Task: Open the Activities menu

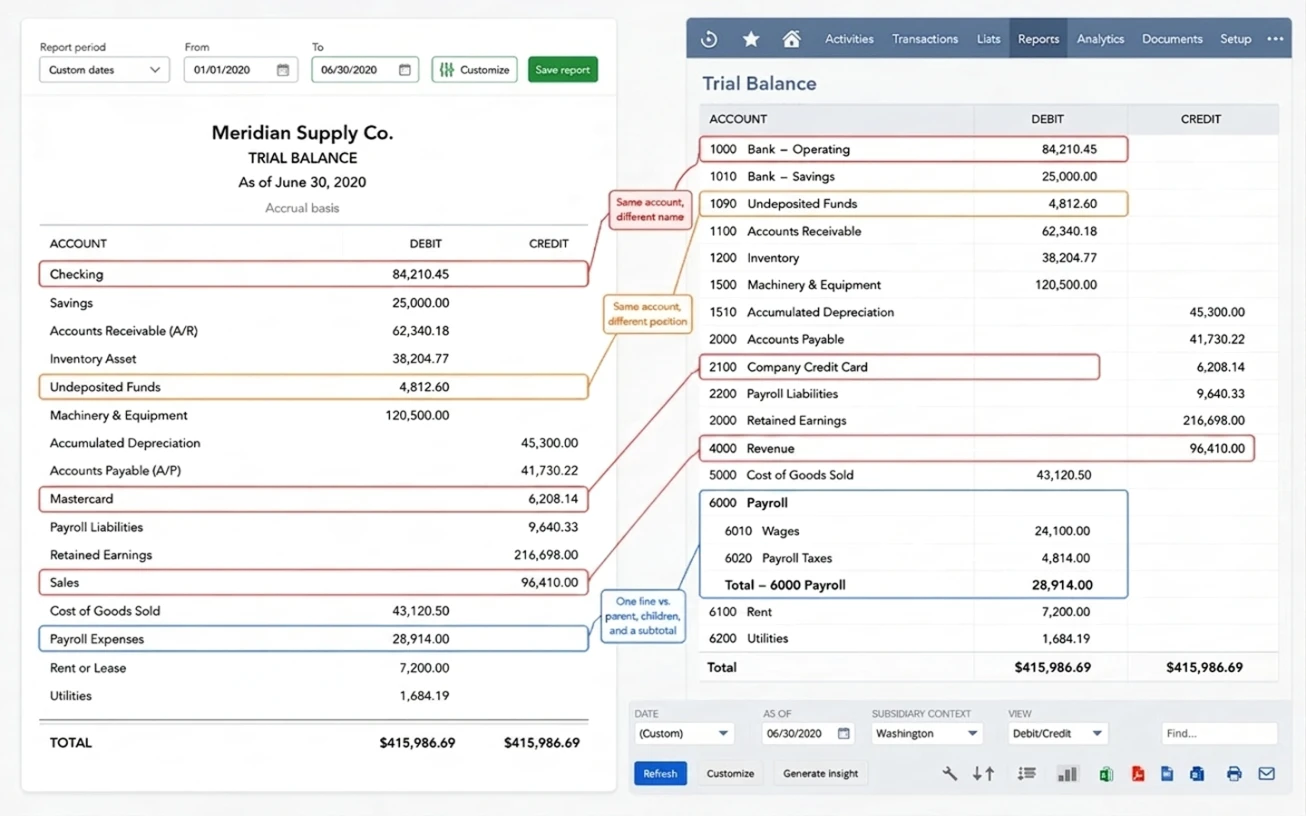Action: coord(849,39)
